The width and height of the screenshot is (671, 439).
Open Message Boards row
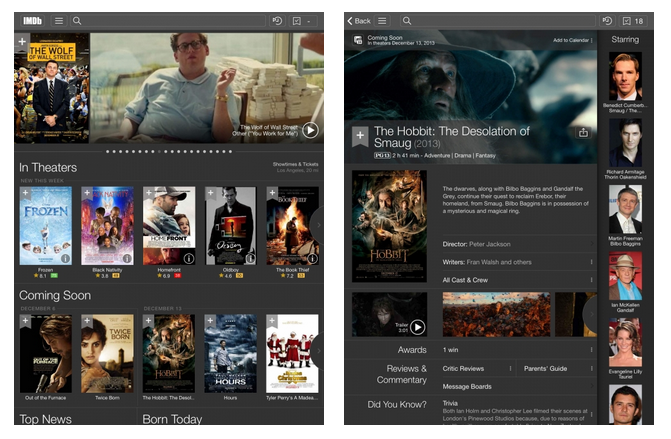pyautogui.click(x=519, y=386)
